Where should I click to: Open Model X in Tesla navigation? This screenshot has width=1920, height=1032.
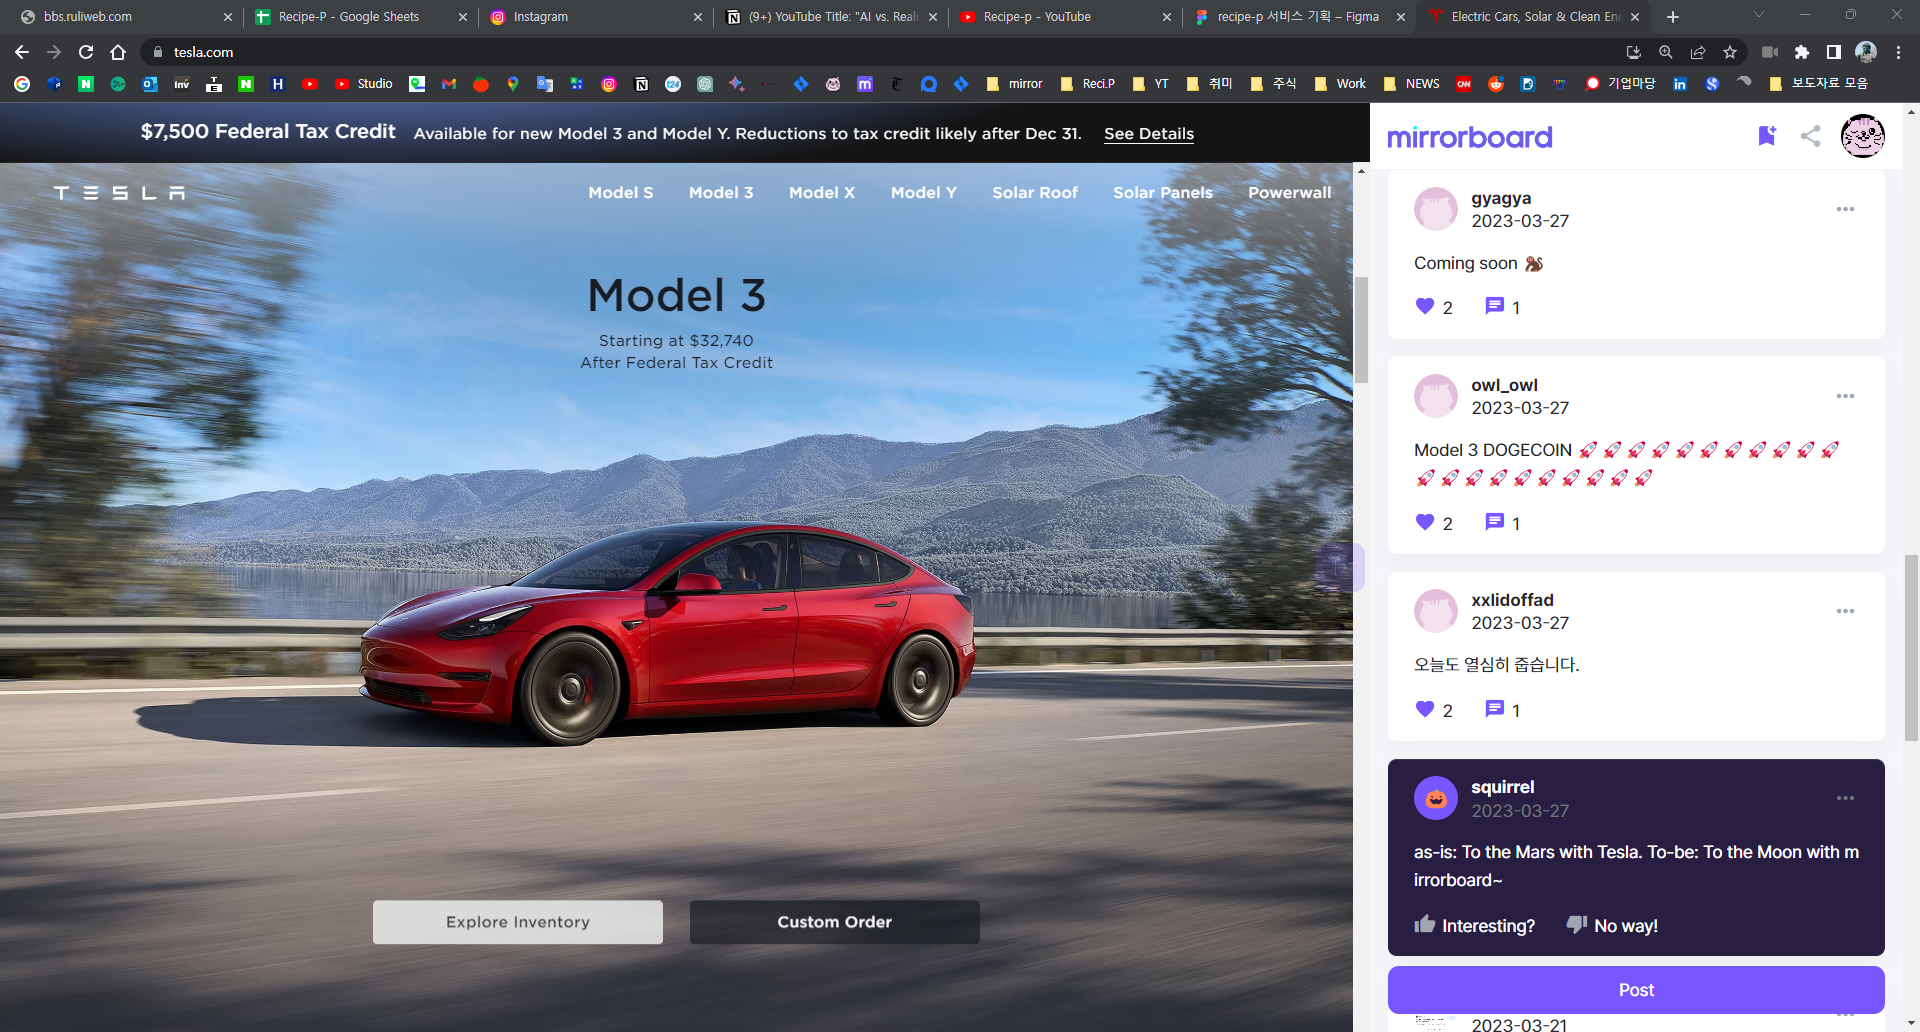[x=822, y=193]
